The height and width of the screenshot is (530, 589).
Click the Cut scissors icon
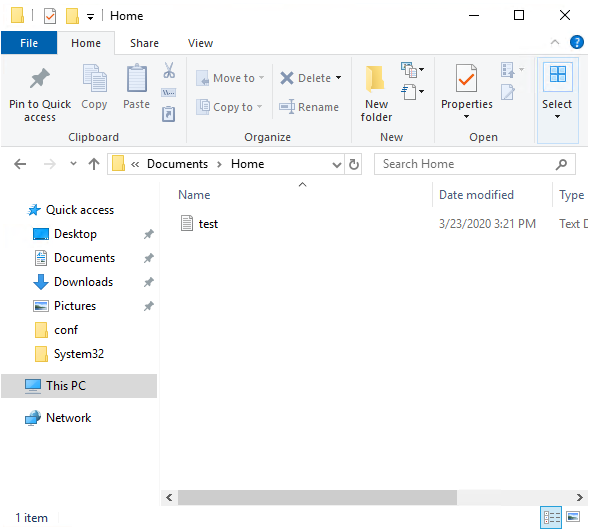click(x=169, y=70)
